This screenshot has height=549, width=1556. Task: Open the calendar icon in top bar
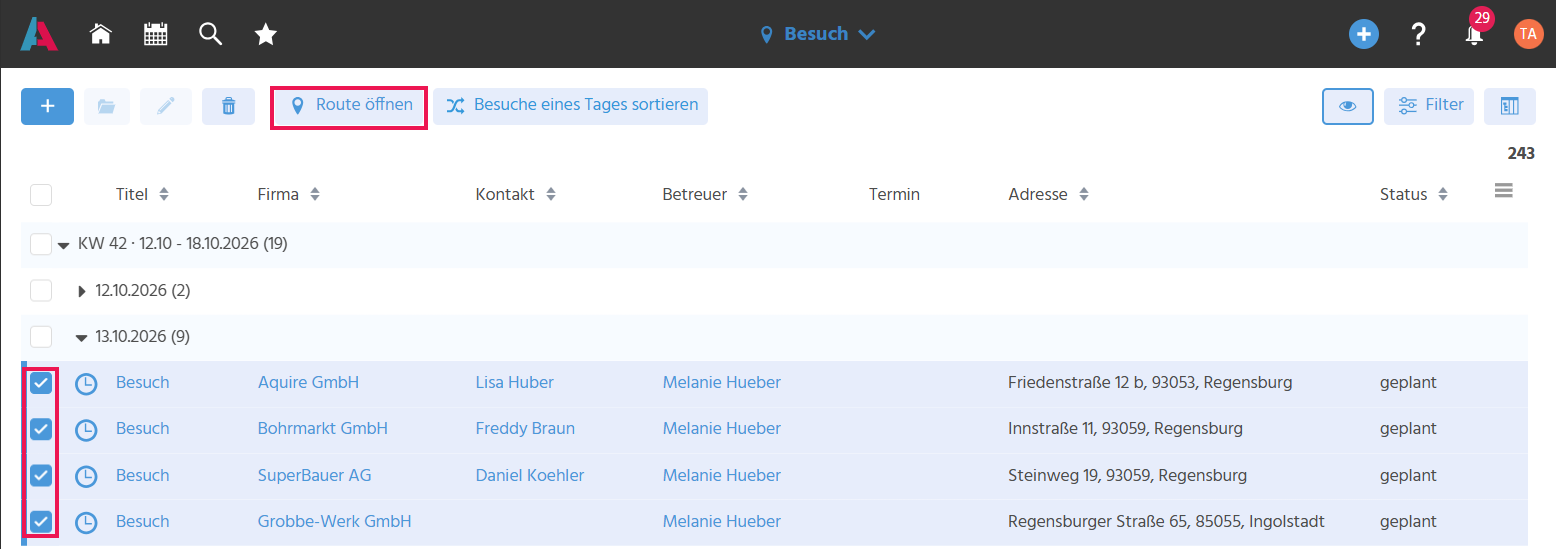click(x=155, y=34)
